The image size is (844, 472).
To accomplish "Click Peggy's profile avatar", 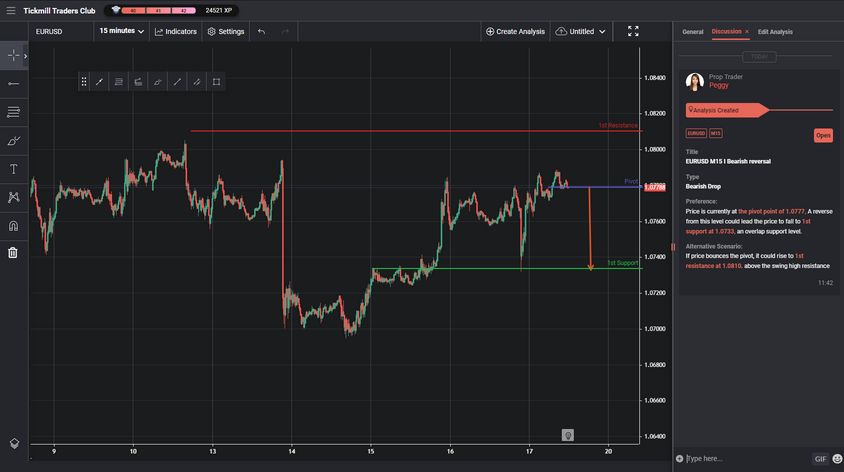I will (695, 82).
